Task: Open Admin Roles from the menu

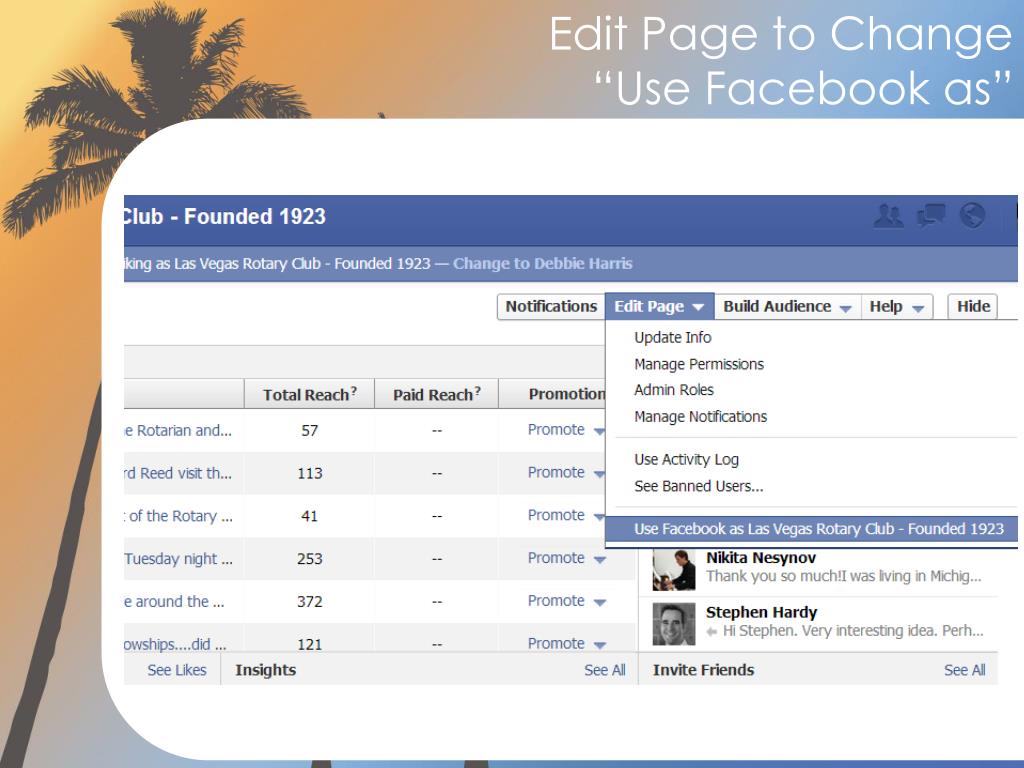Action: tap(674, 390)
